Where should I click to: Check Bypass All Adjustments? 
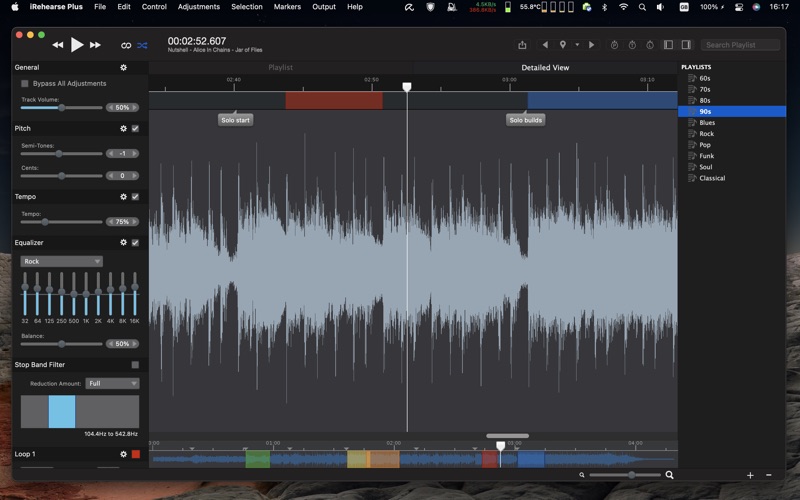pyautogui.click(x=24, y=84)
